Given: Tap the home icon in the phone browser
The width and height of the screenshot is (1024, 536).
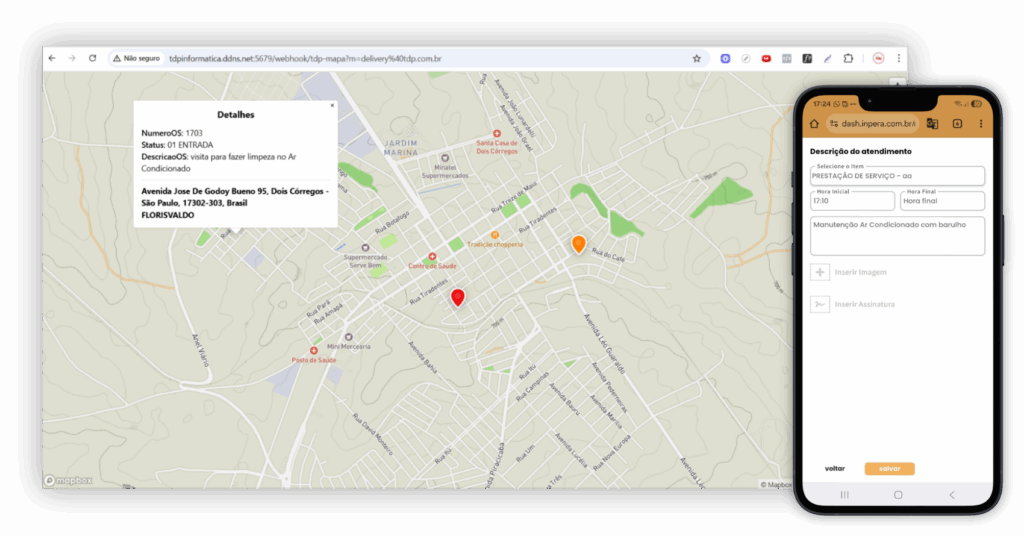Looking at the screenshot, I should click(x=814, y=124).
